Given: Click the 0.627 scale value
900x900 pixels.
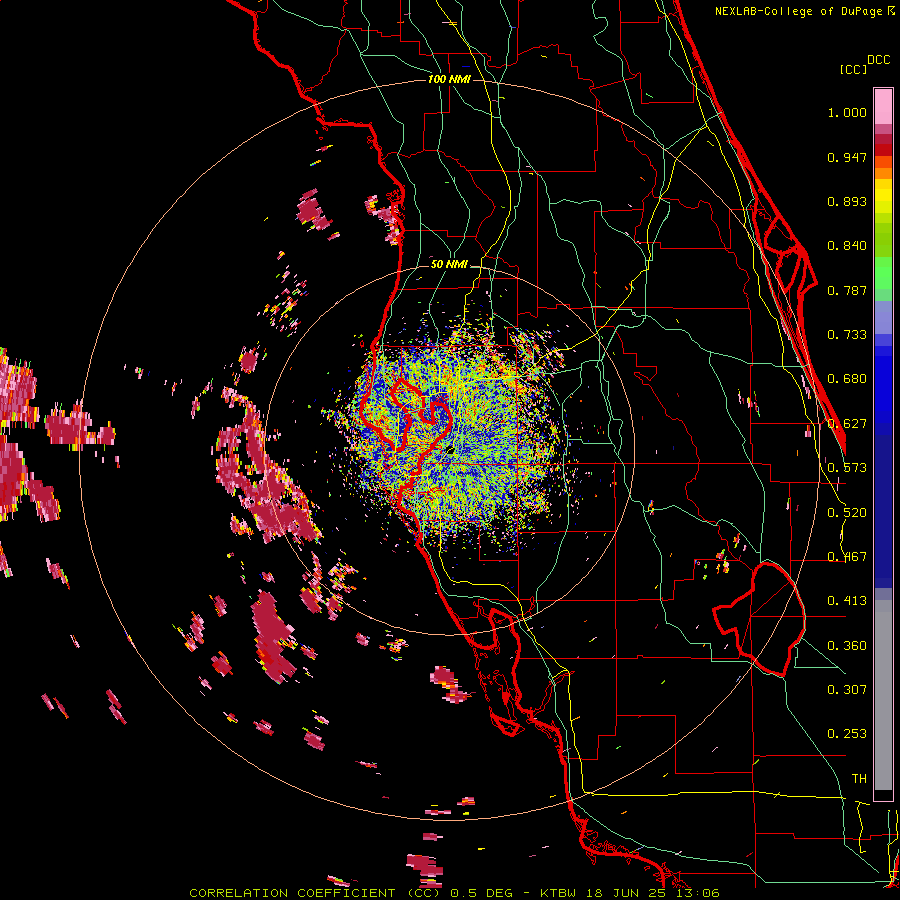Looking at the screenshot, I should (x=847, y=424).
